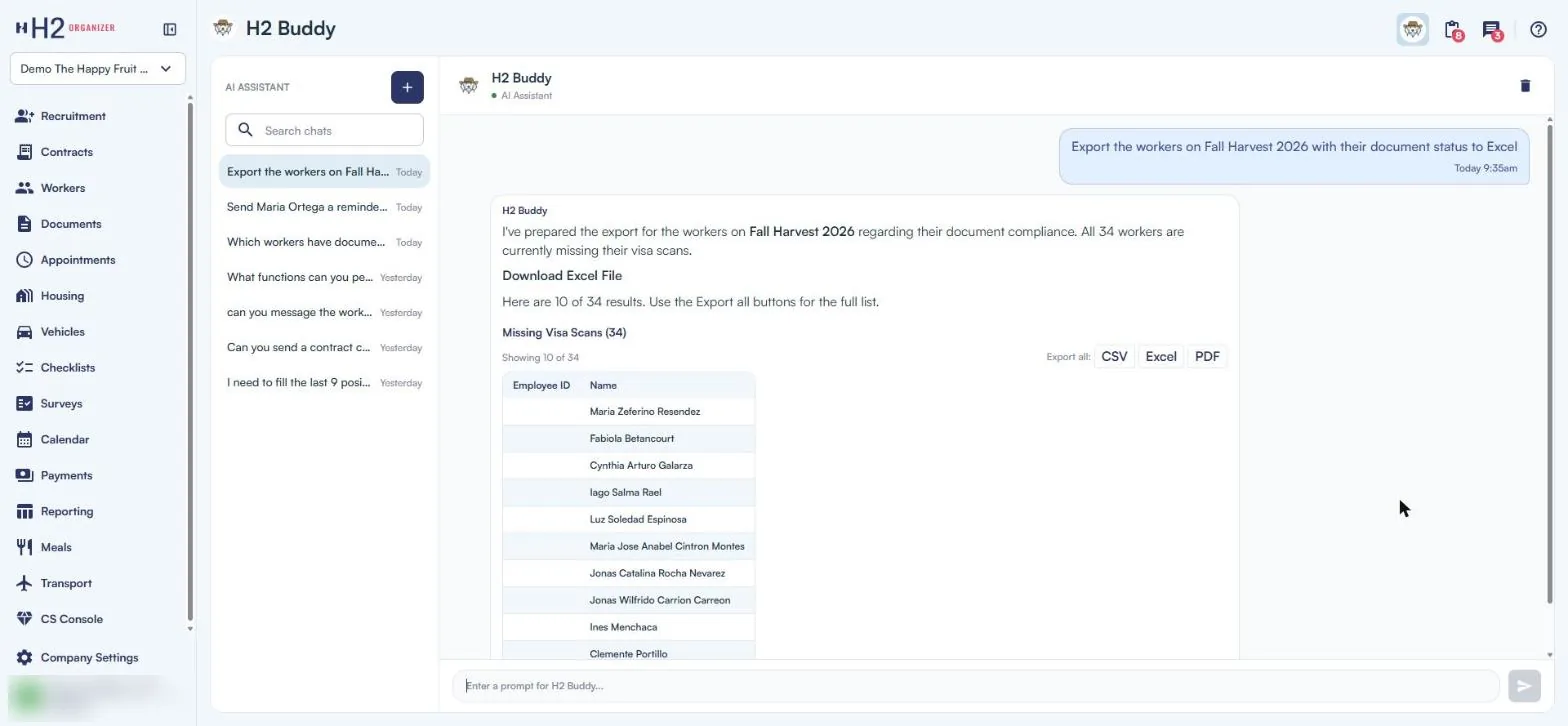
Task: Open the help question mark icon
Action: [x=1538, y=30]
